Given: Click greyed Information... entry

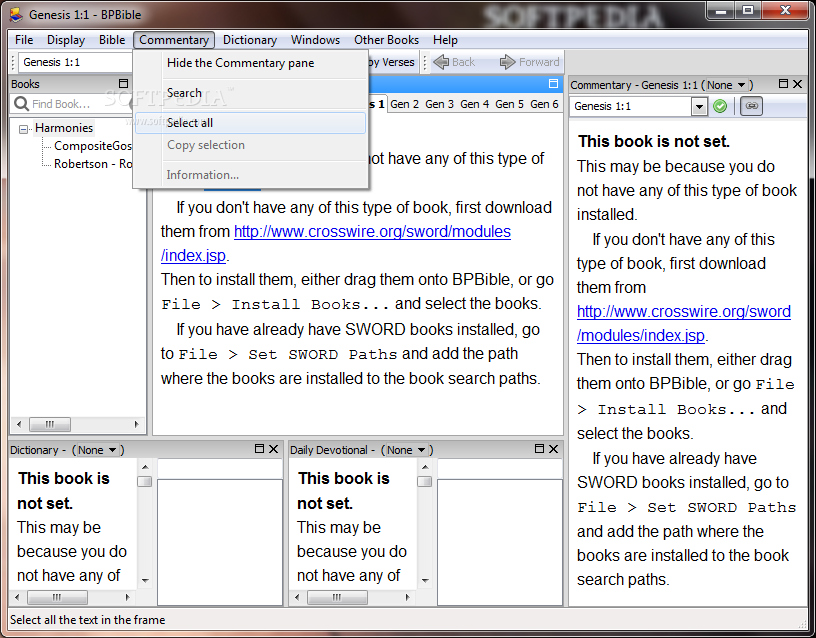Looking at the screenshot, I should (x=250, y=175).
